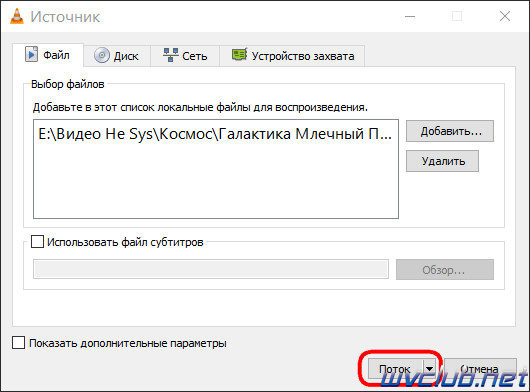This screenshot has height=392, width=530.
Task: Click the Удалить button
Action: [442, 161]
